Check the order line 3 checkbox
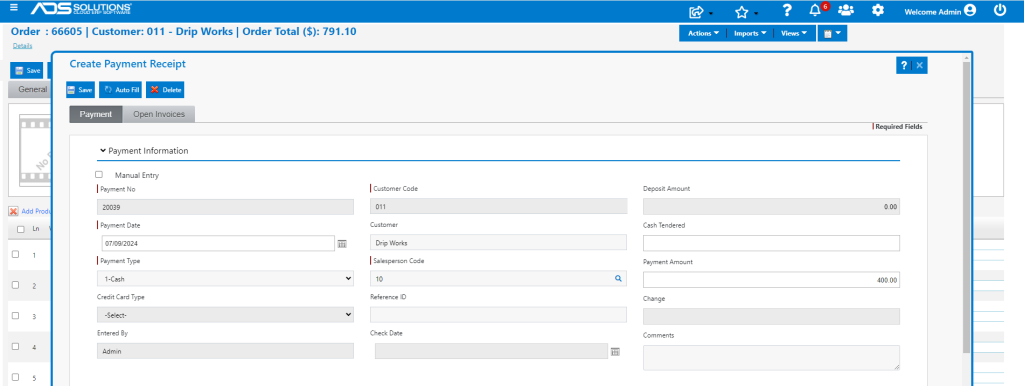This screenshot has height=386, width=1024. [x=16, y=315]
